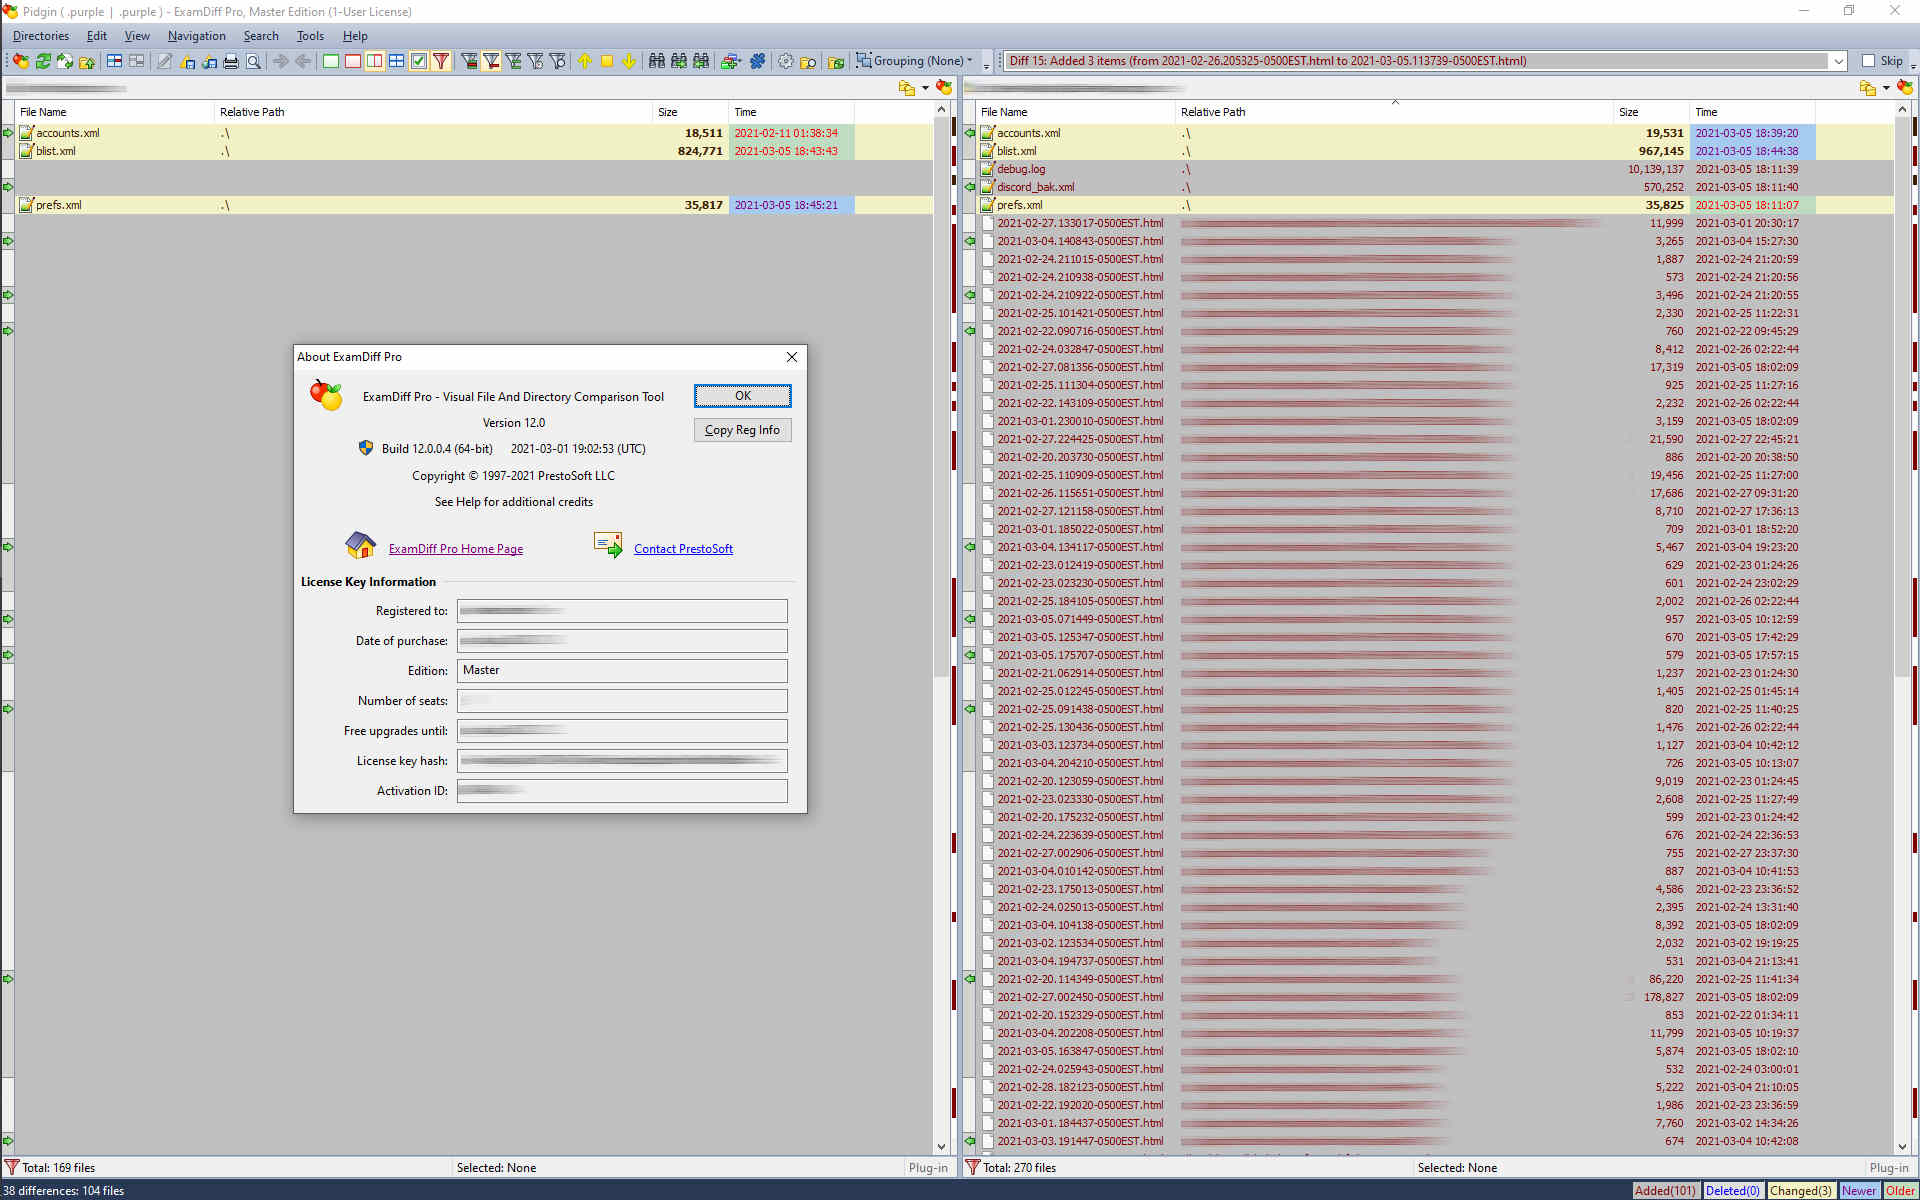This screenshot has width=1920, height=1200.
Task: Click OK in the About ExamDiff Pro dialog
Action: pos(742,396)
